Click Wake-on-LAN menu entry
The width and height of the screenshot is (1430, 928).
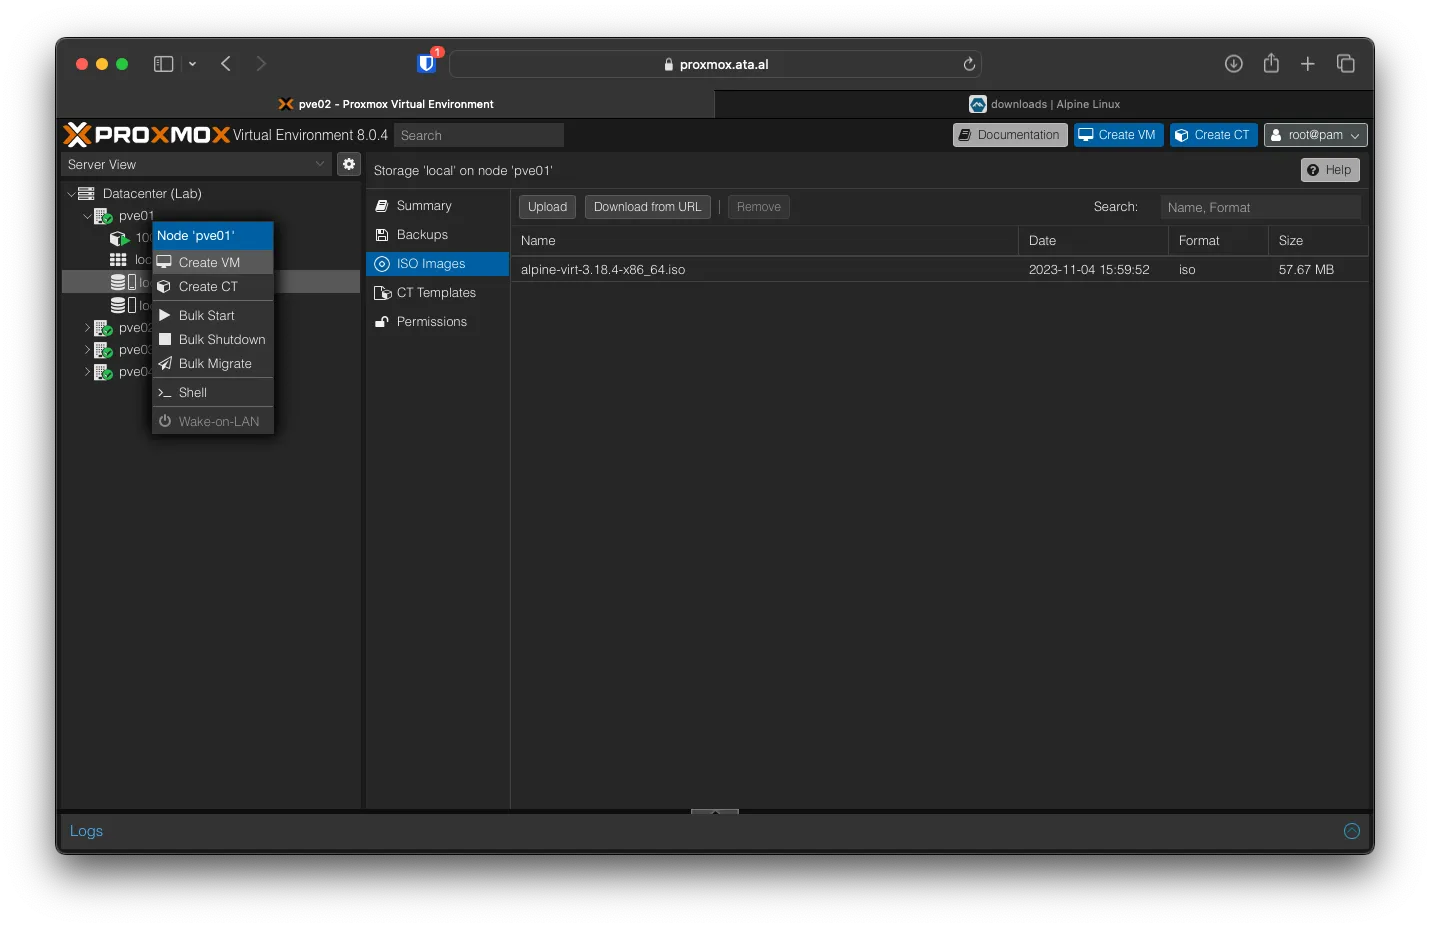pos(213,422)
